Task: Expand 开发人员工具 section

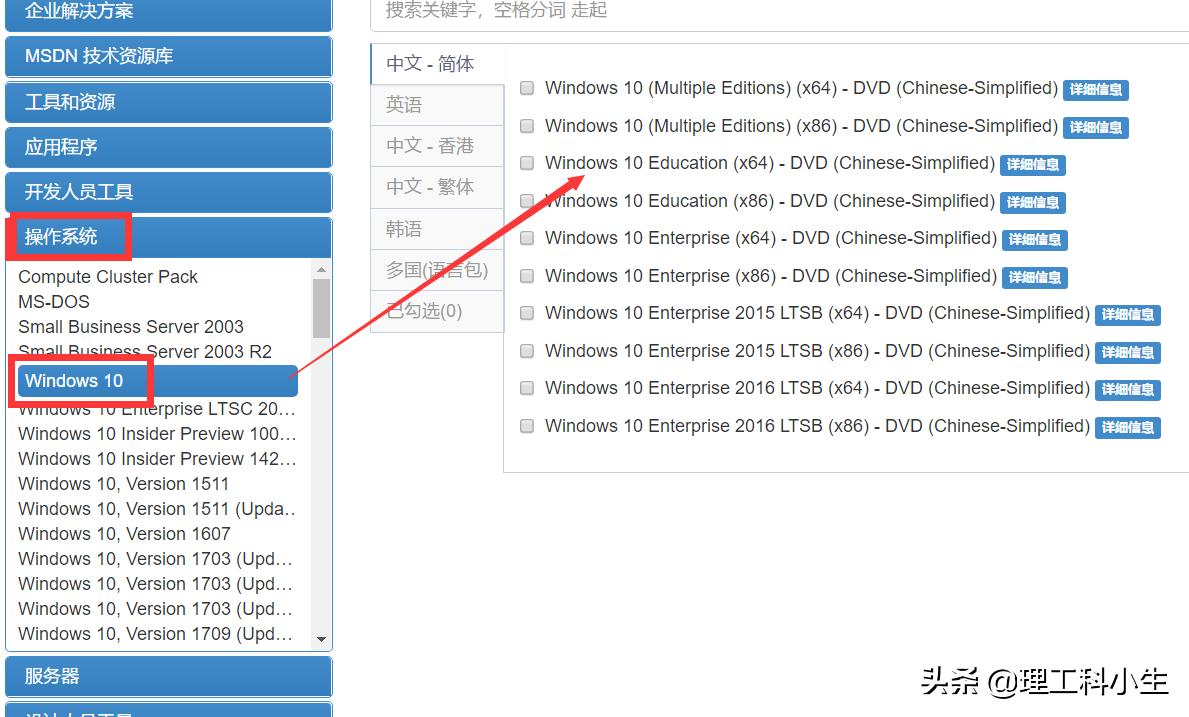Action: (168, 192)
